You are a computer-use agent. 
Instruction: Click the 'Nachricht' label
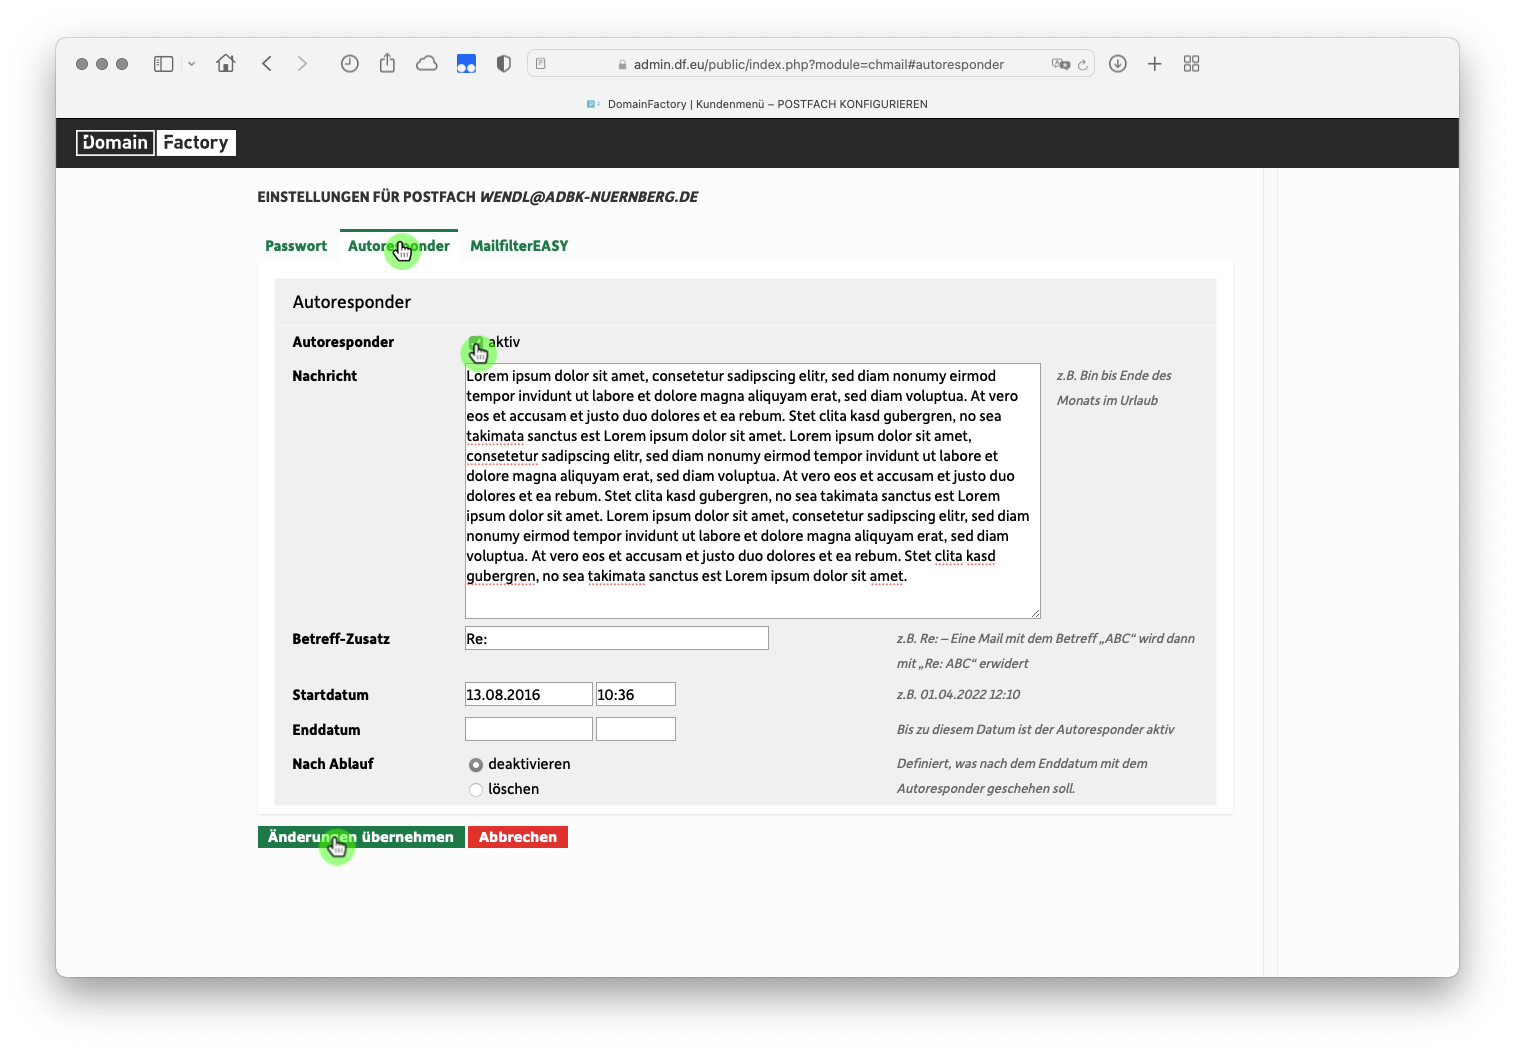click(324, 376)
